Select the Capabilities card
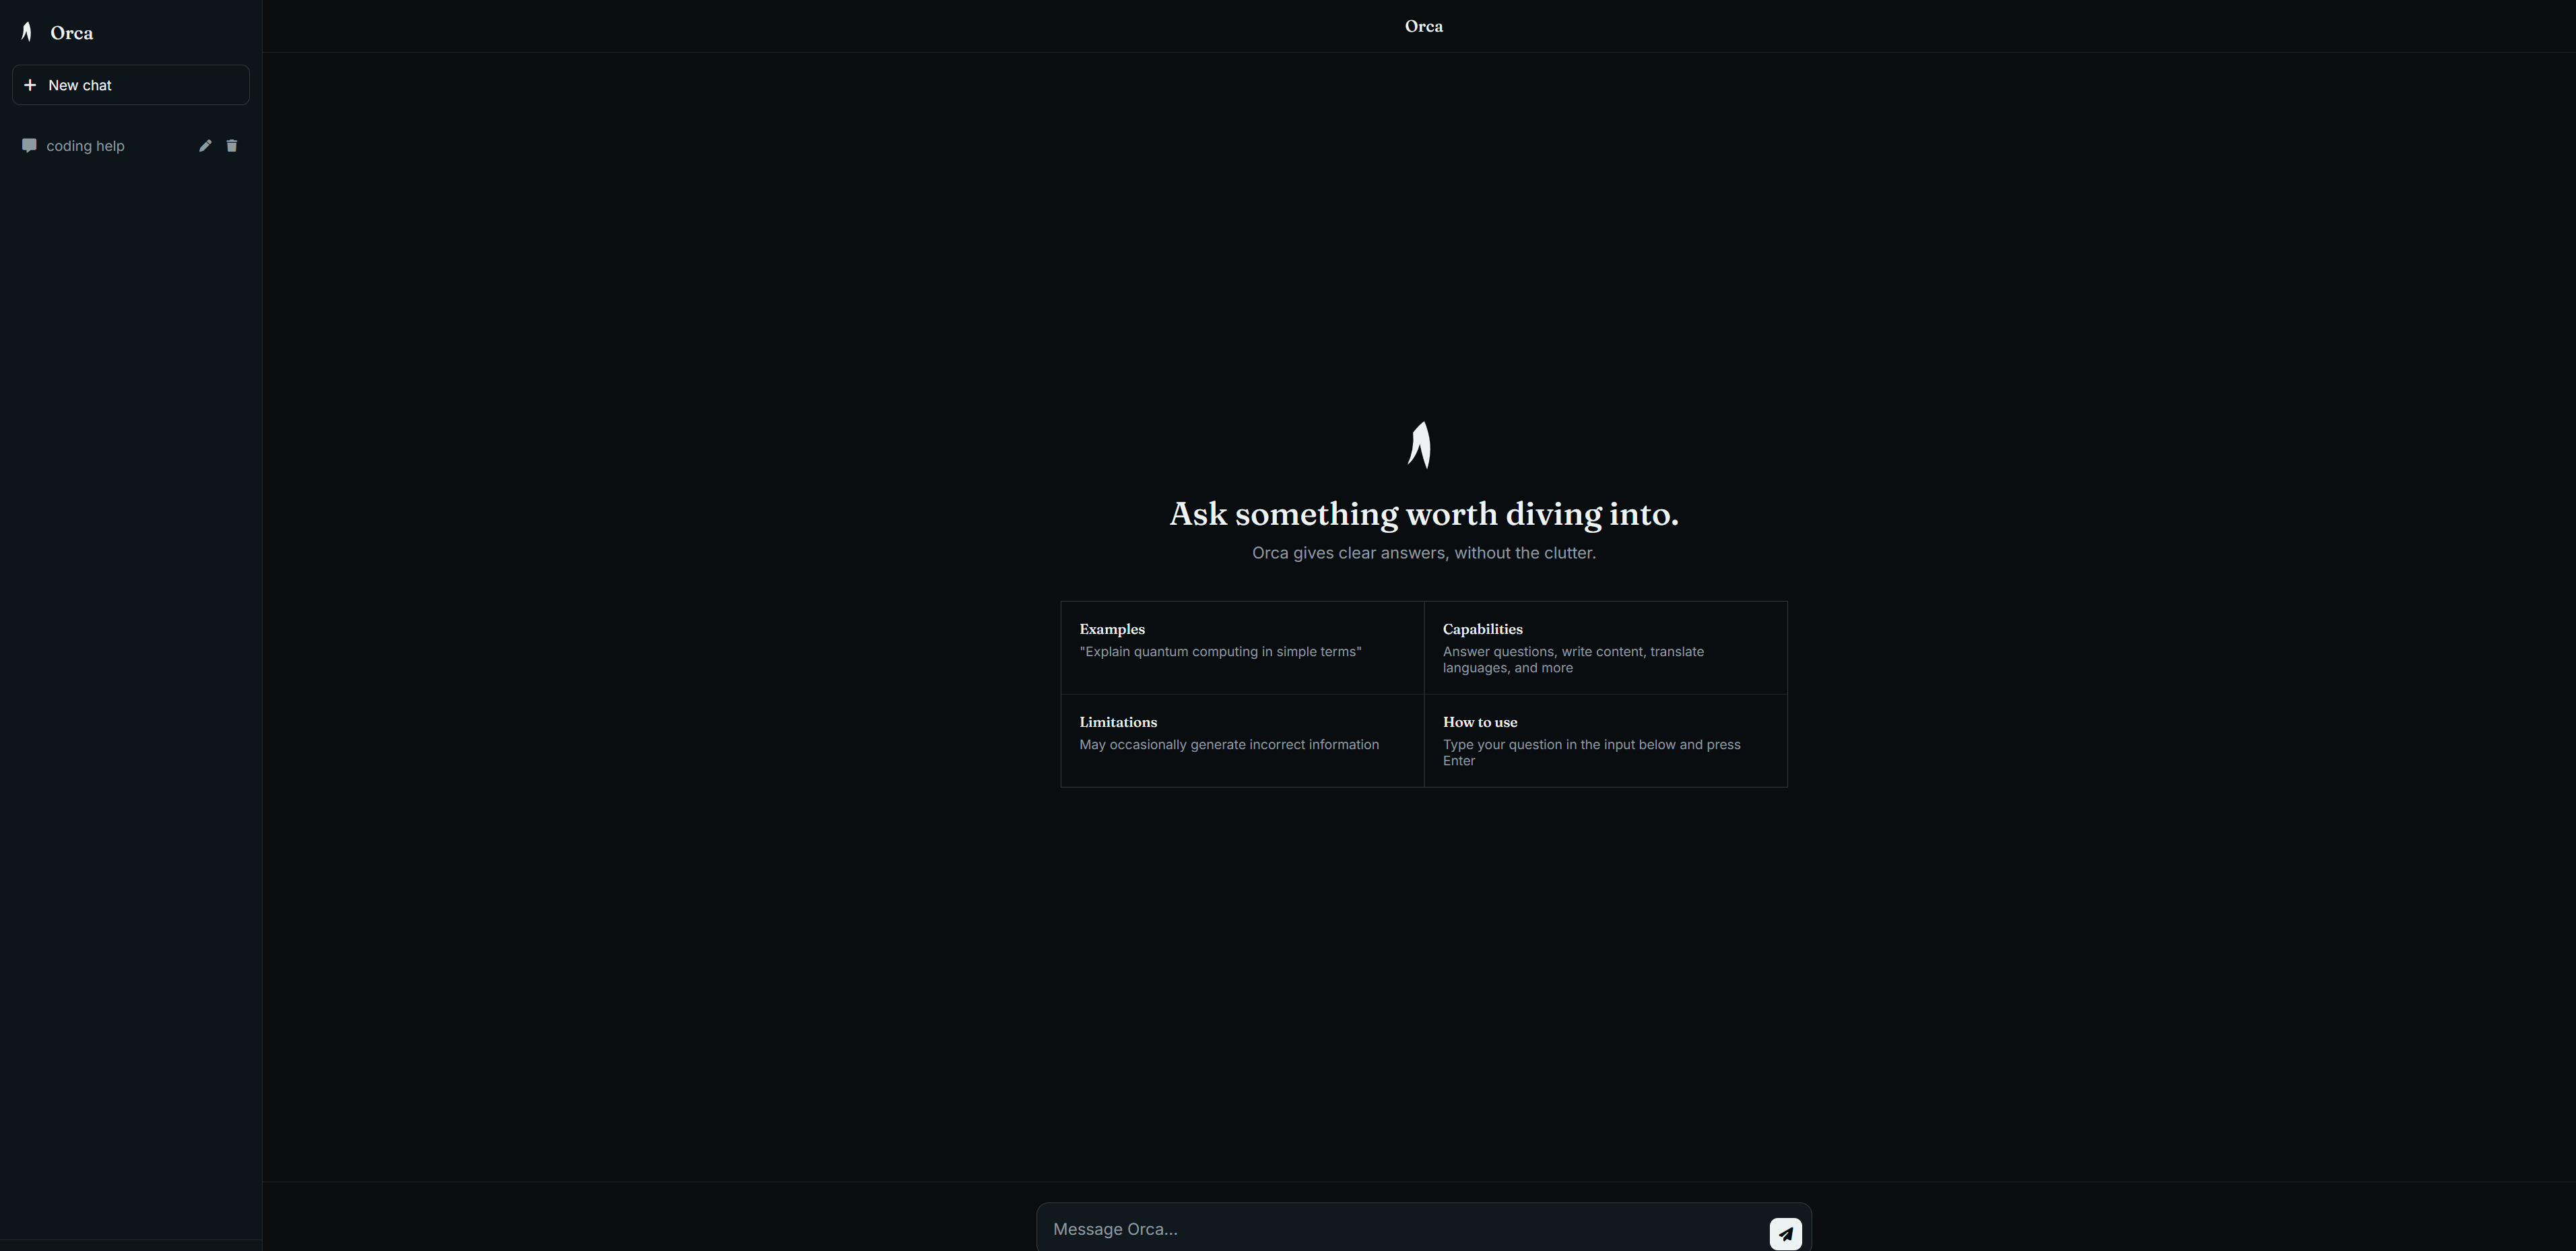This screenshot has height=1251, width=2576. coord(1606,648)
